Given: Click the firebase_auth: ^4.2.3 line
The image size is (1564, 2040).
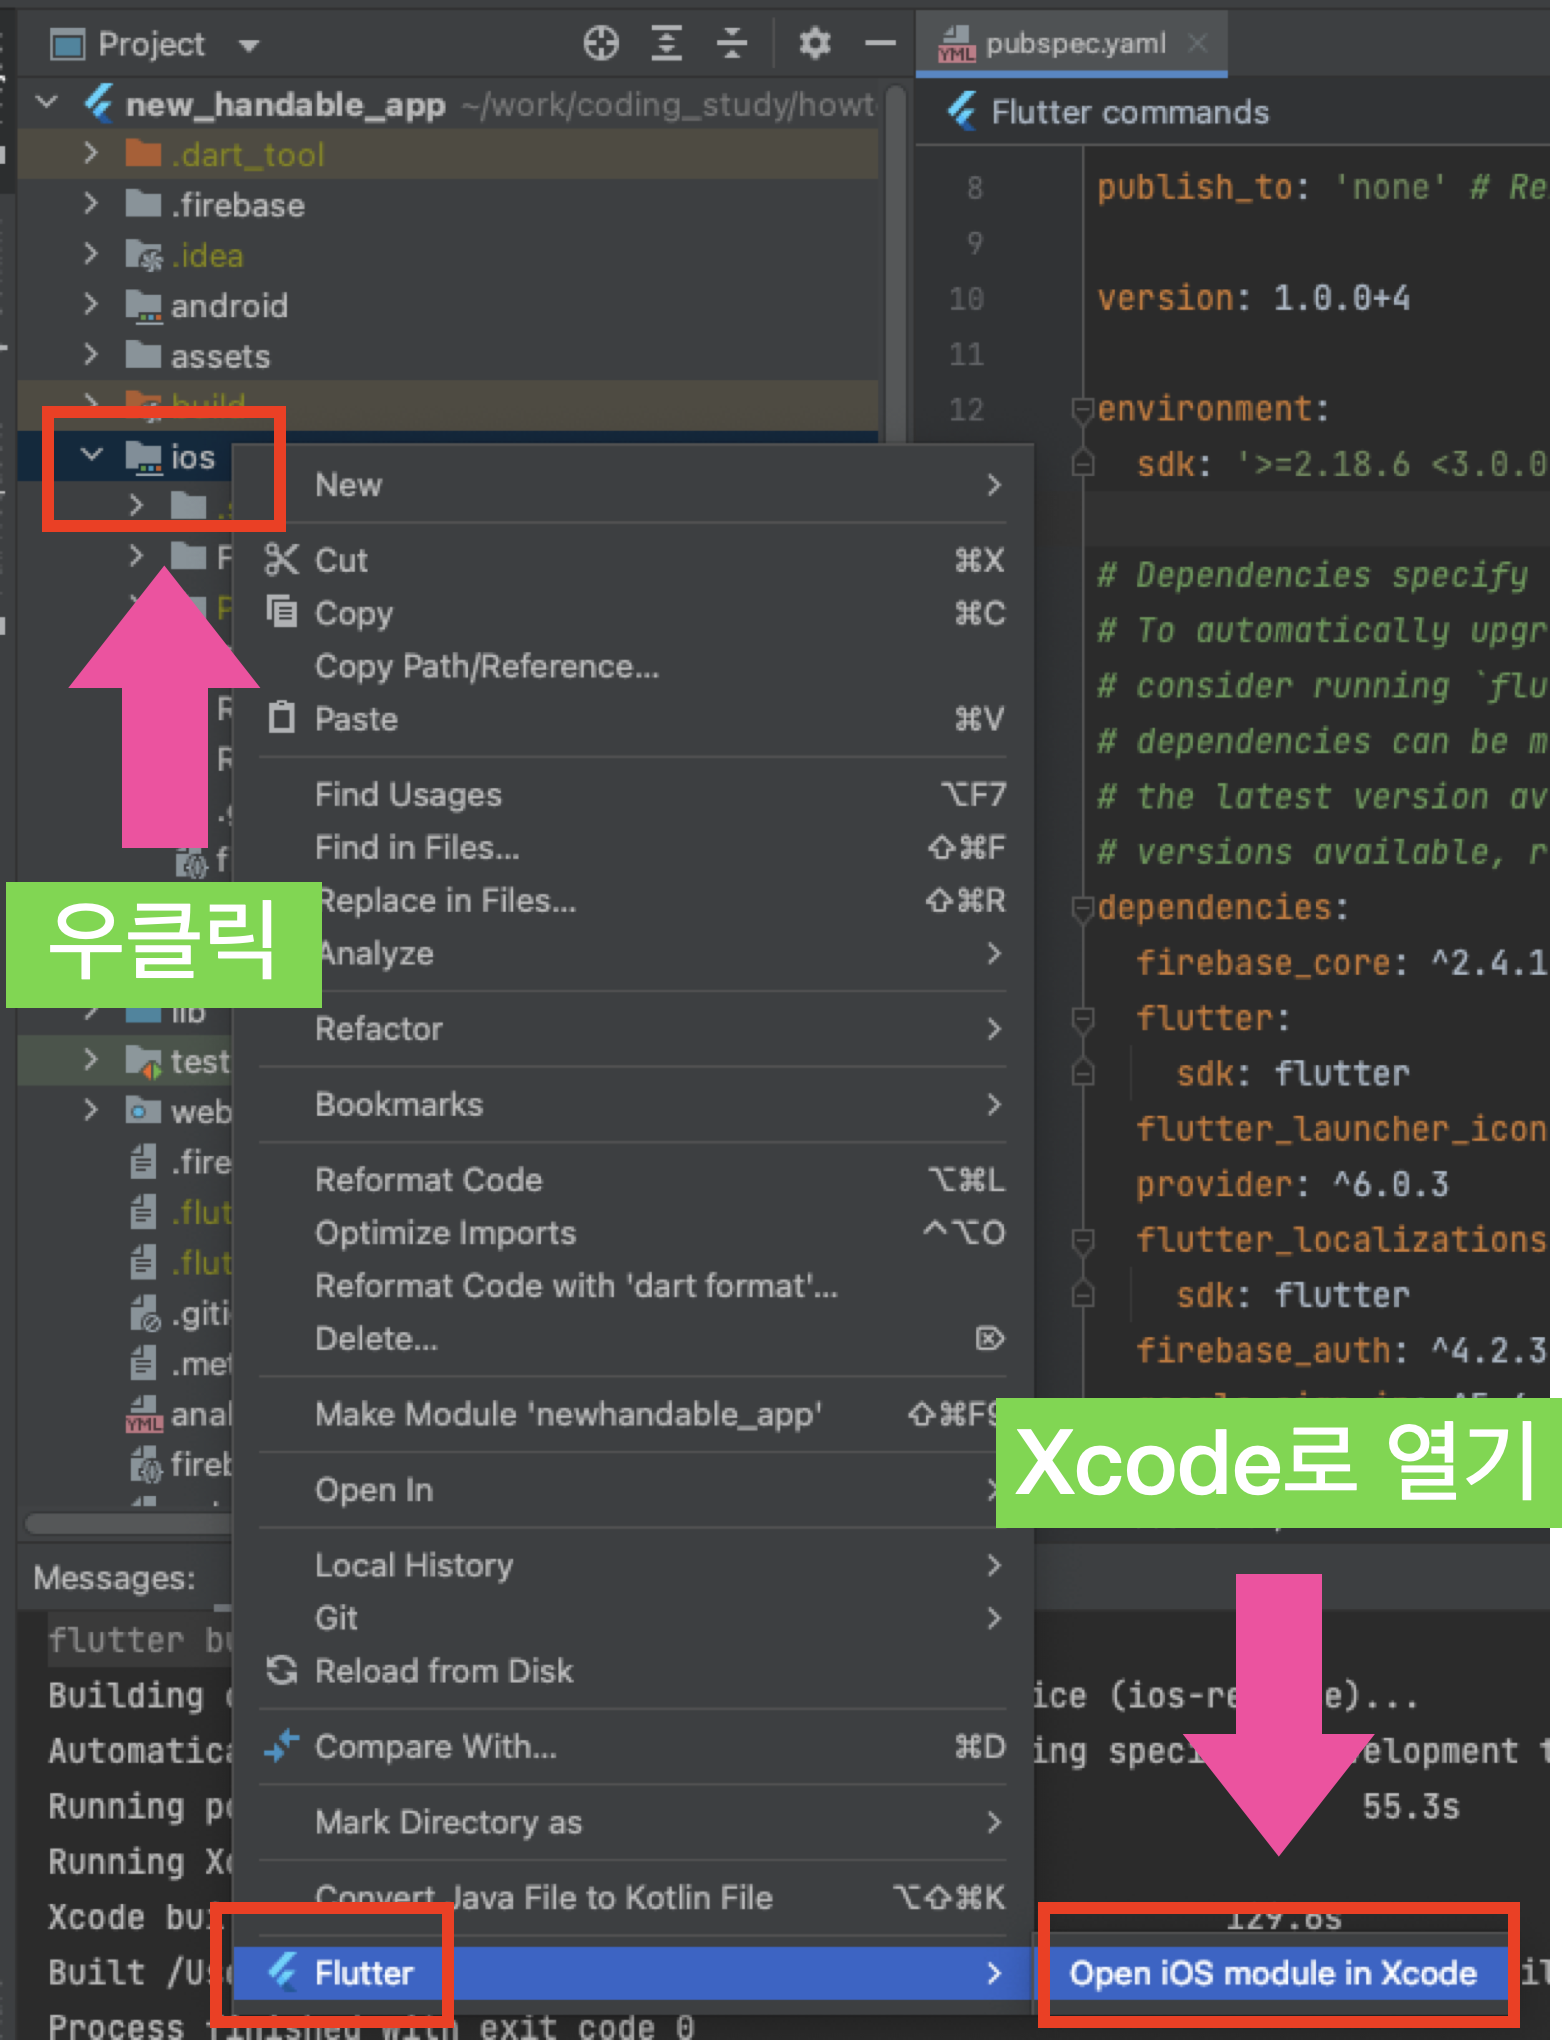Looking at the screenshot, I should [x=1341, y=1351].
